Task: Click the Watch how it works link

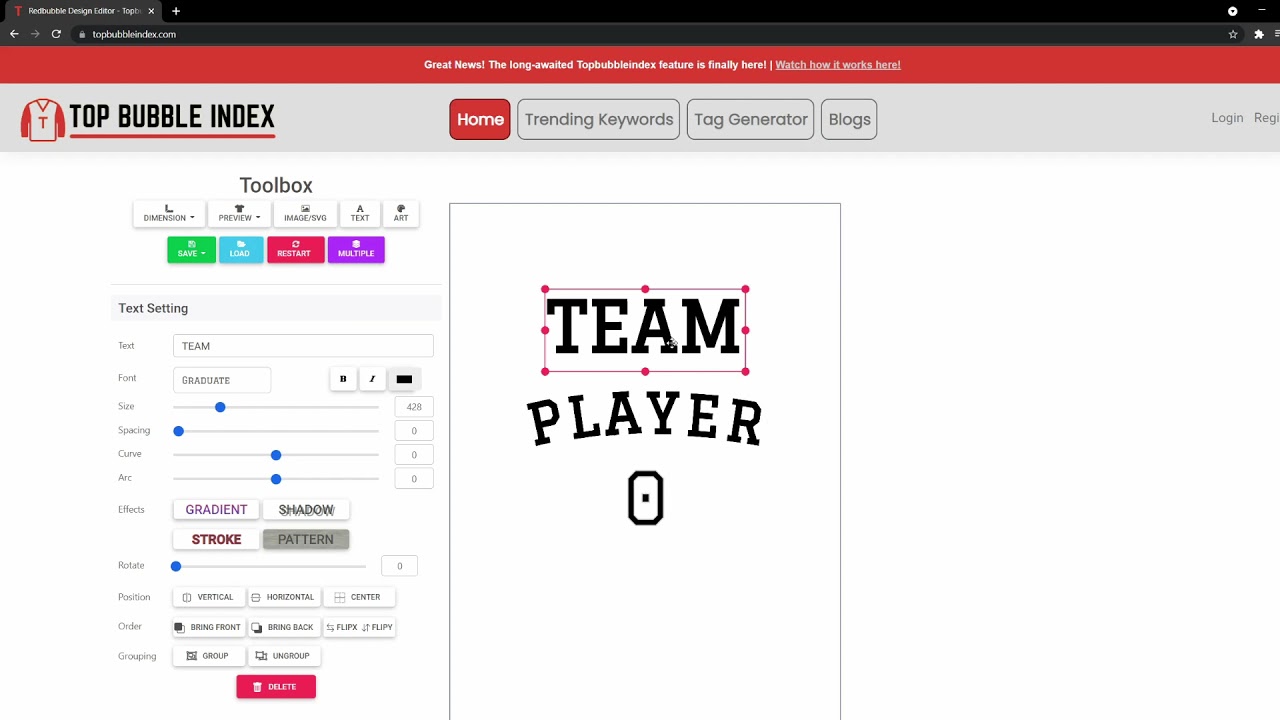Action: point(838,65)
